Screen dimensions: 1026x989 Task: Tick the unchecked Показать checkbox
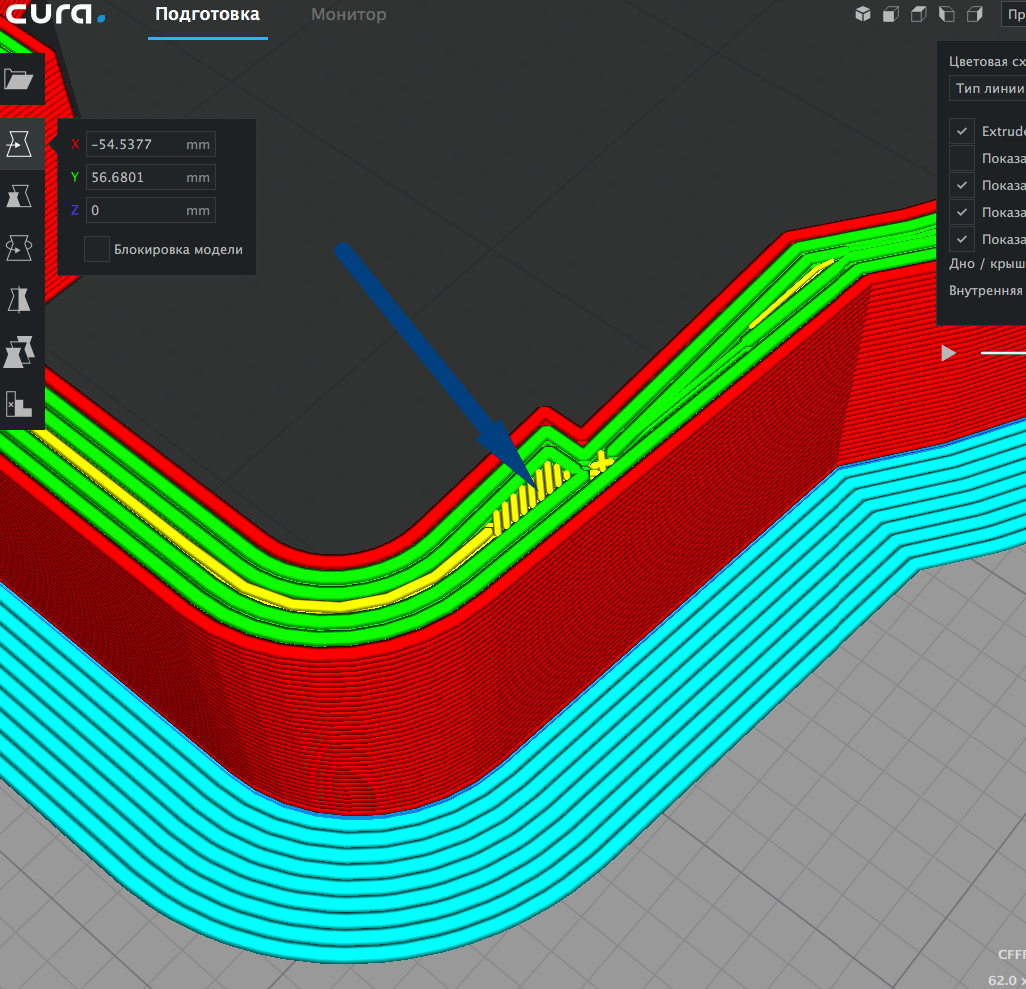pyautogui.click(x=962, y=158)
